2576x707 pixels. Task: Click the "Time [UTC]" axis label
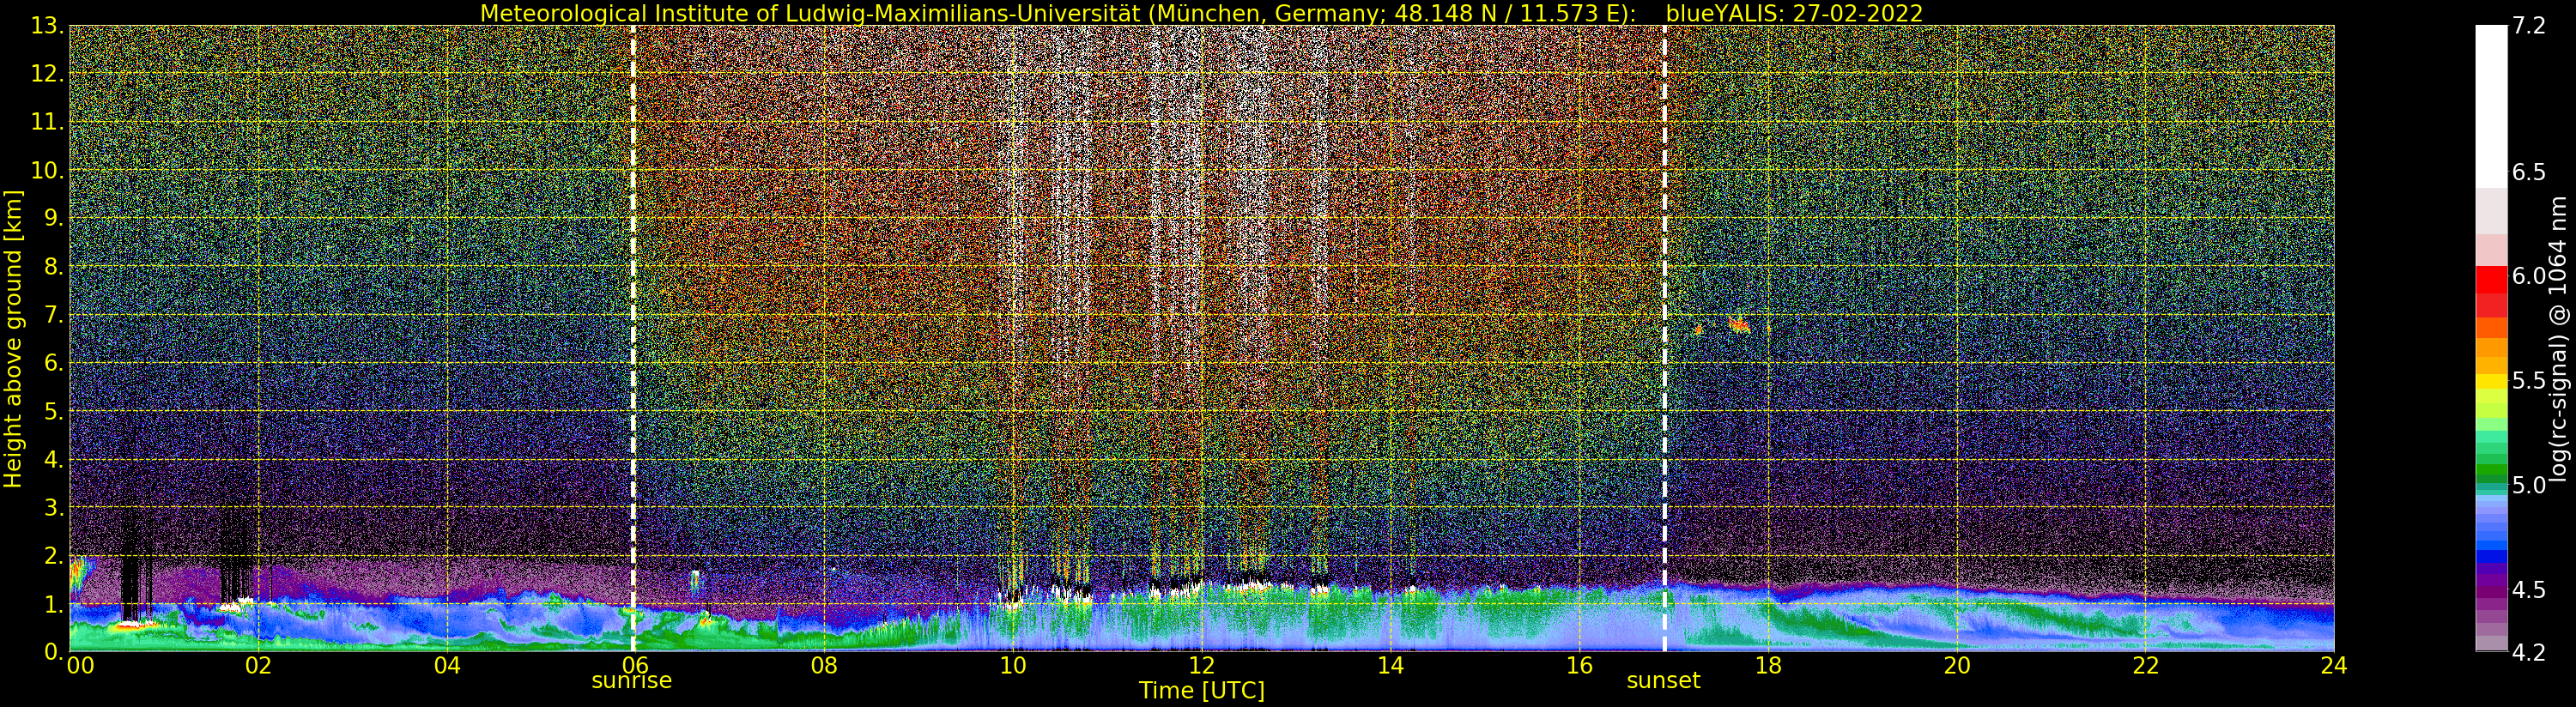click(x=1201, y=691)
